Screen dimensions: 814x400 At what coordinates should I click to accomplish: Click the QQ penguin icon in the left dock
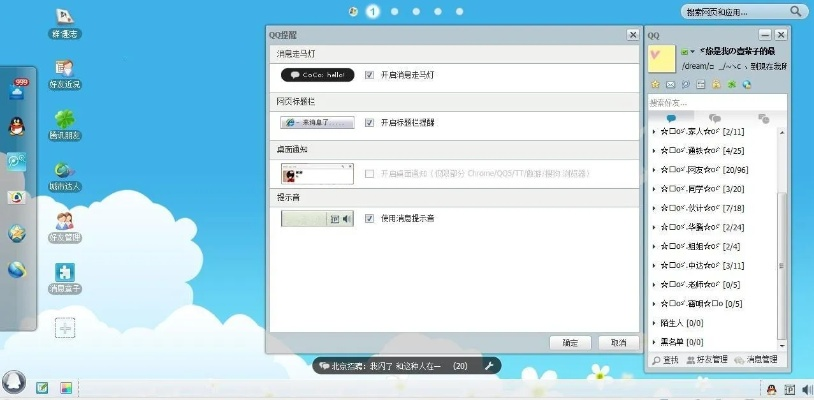click(17, 124)
